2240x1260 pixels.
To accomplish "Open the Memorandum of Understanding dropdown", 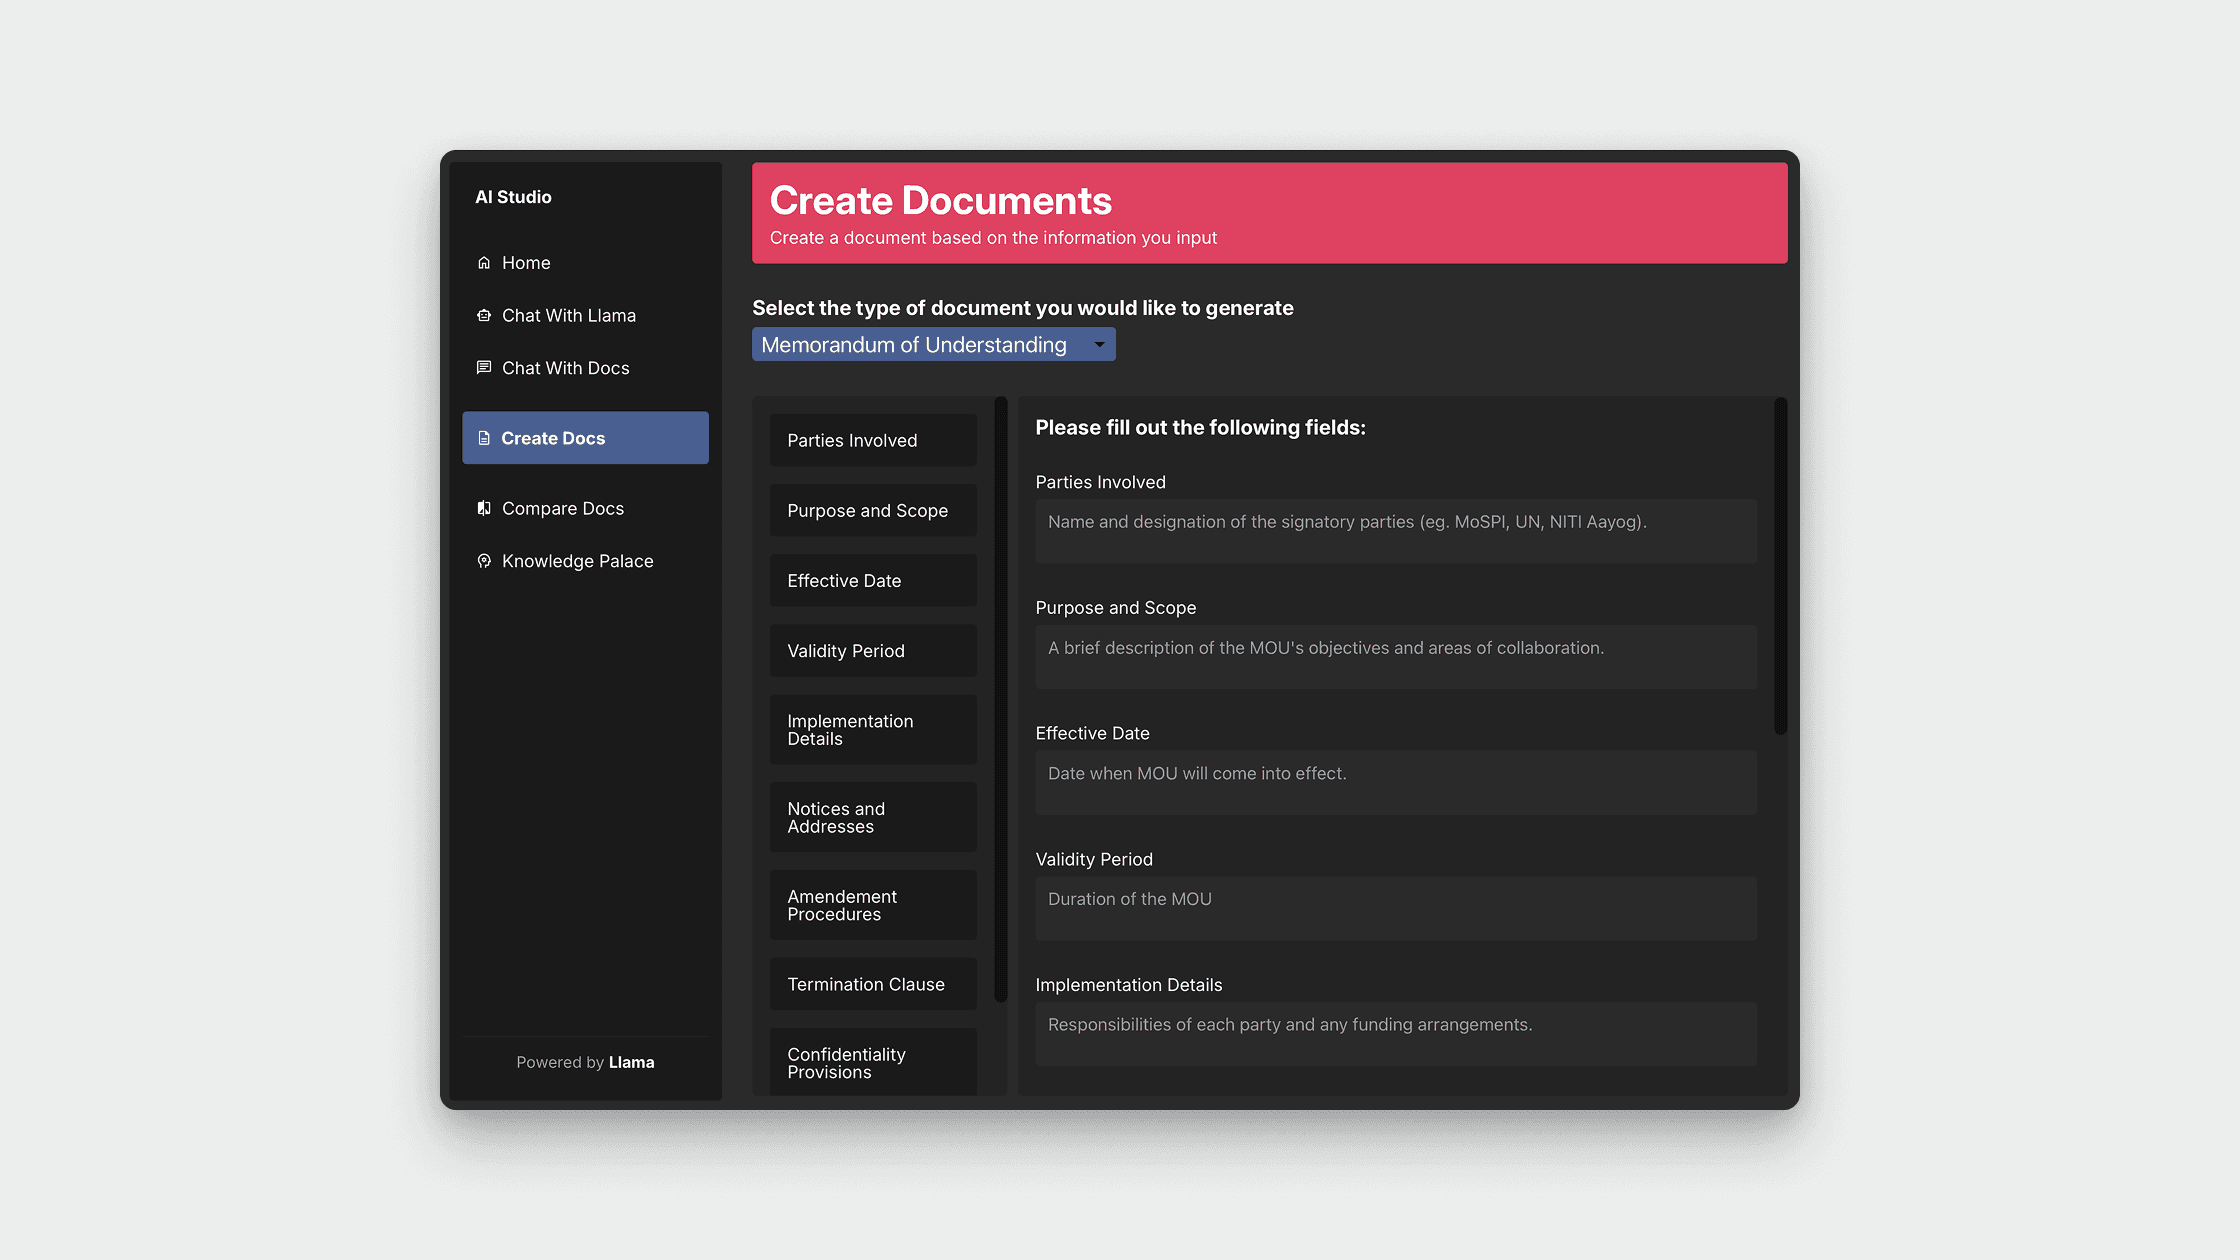I will pyautogui.click(x=914, y=345).
